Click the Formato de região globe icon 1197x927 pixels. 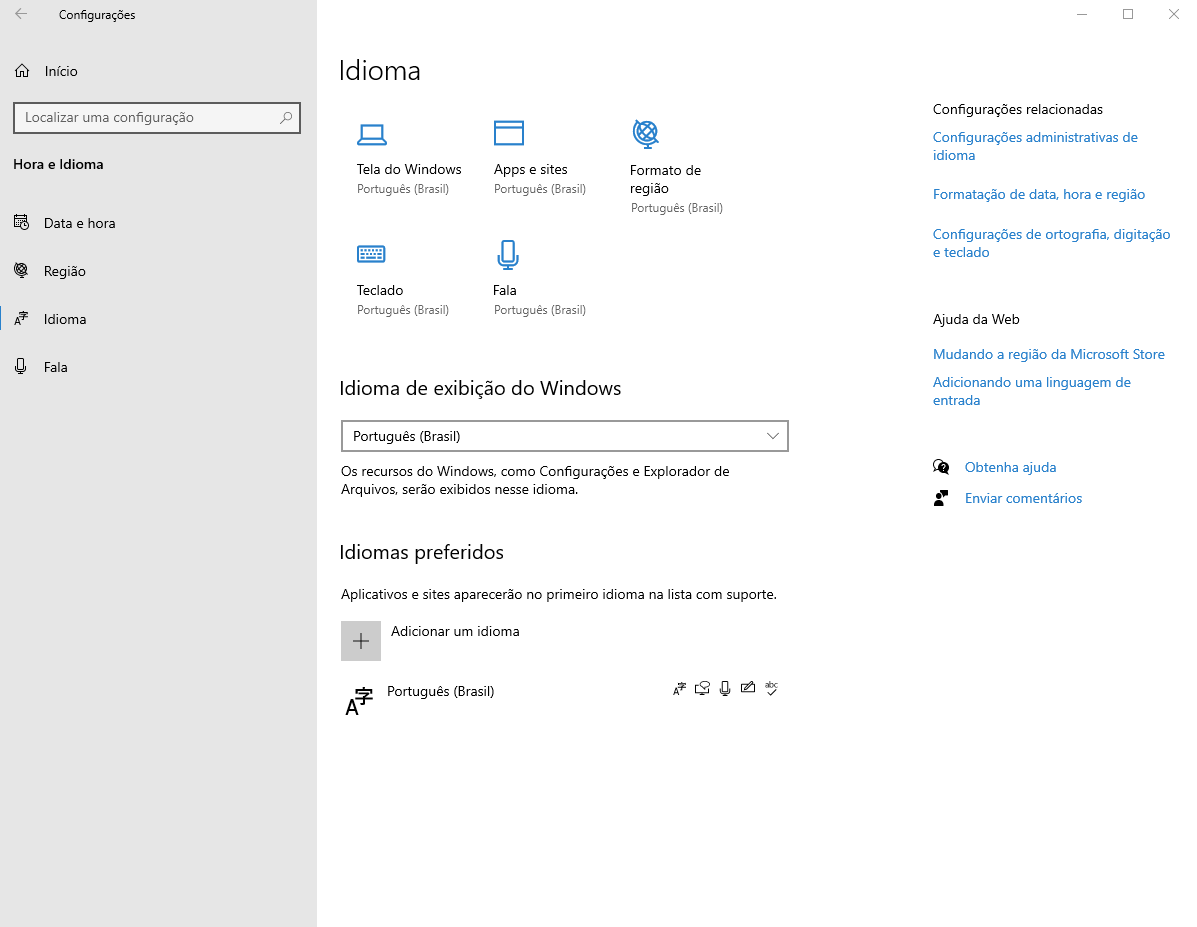(646, 133)
